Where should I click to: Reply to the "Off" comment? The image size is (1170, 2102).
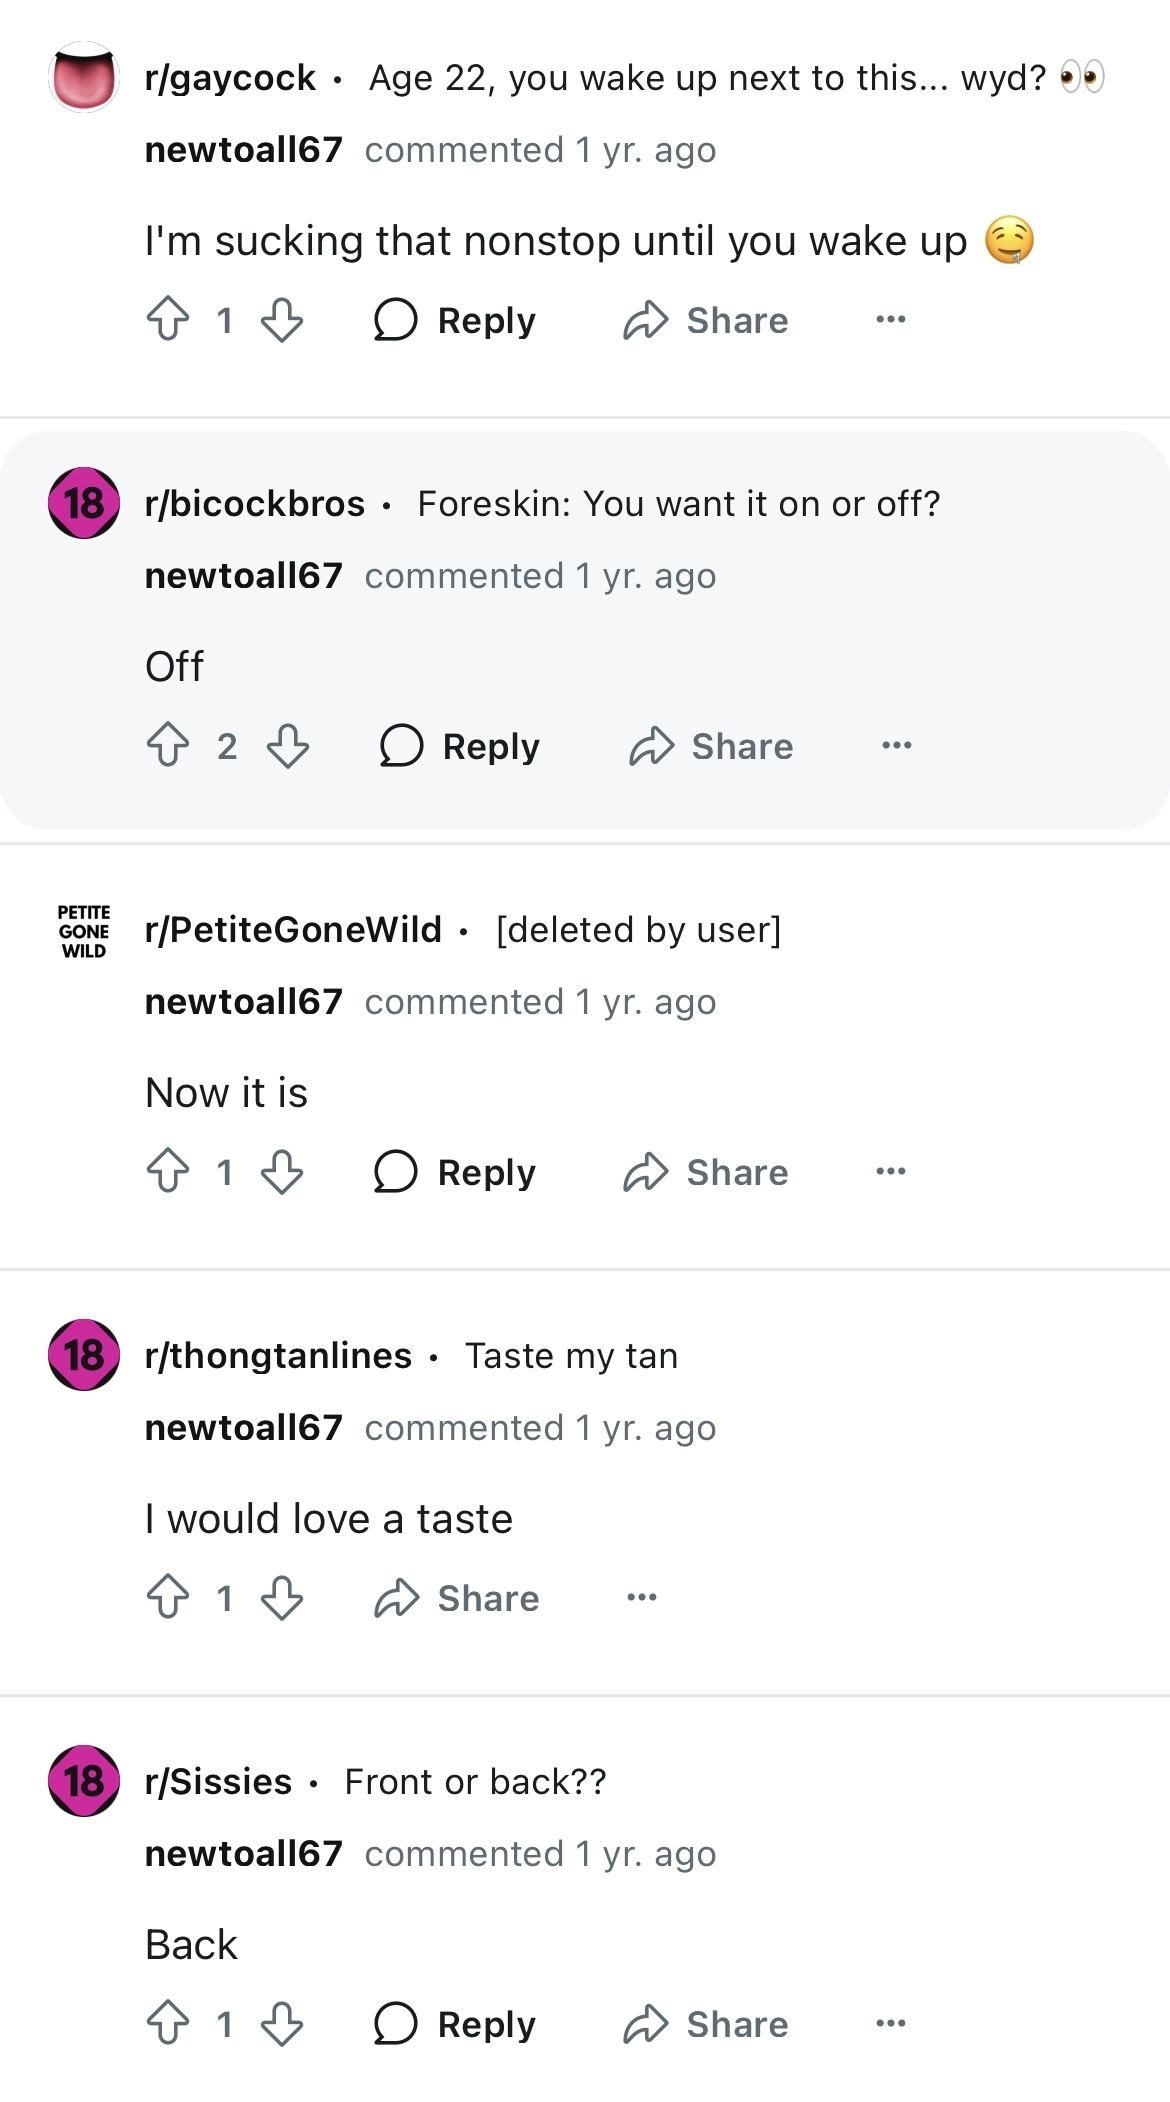tap(460, 746)
